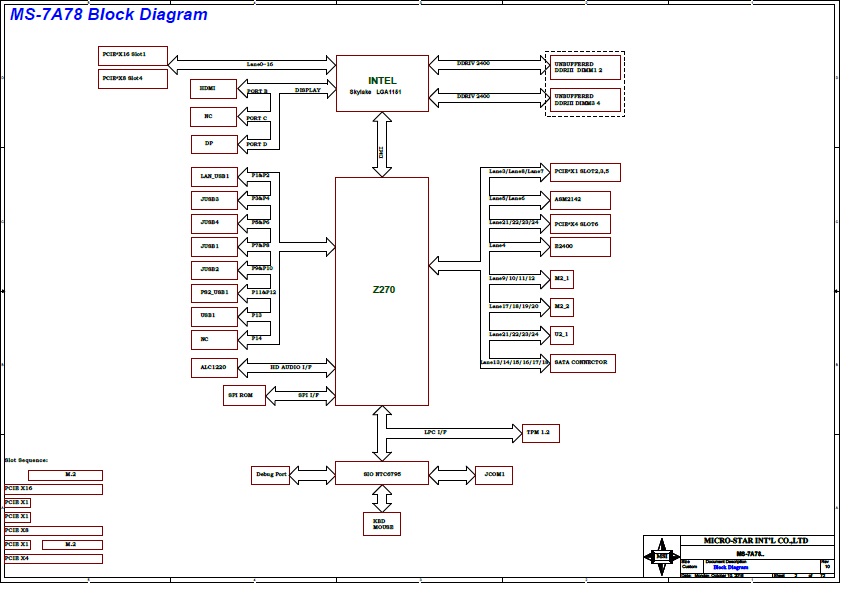Image resolution: width=851 pixels, height=602 pixels.
Task: Click 'M.2' bar above PCIE X16
Action: [66, 476]
